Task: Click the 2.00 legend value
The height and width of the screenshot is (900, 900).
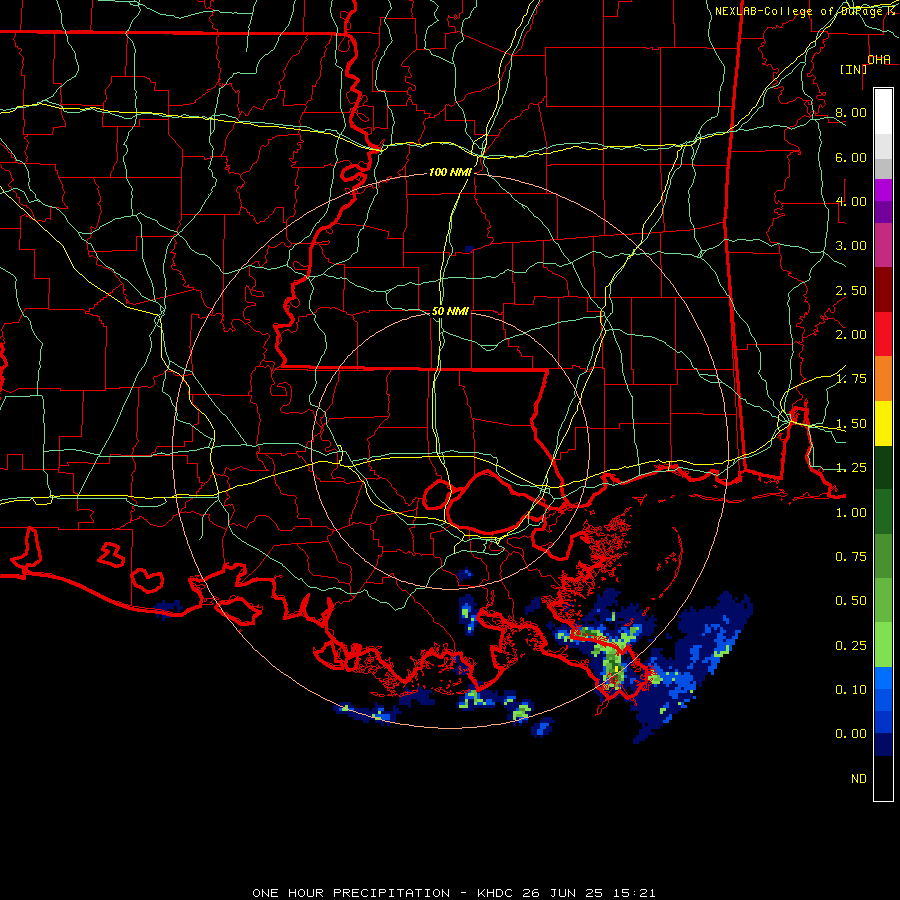Action: point(851,335)
